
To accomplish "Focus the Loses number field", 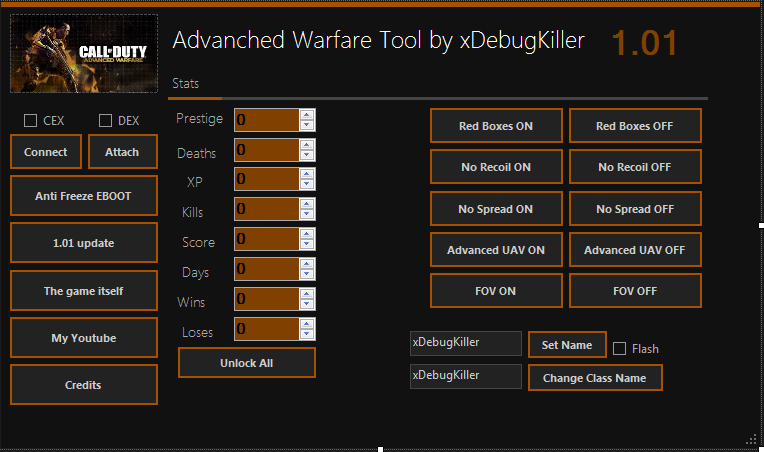I will [267, 329].
